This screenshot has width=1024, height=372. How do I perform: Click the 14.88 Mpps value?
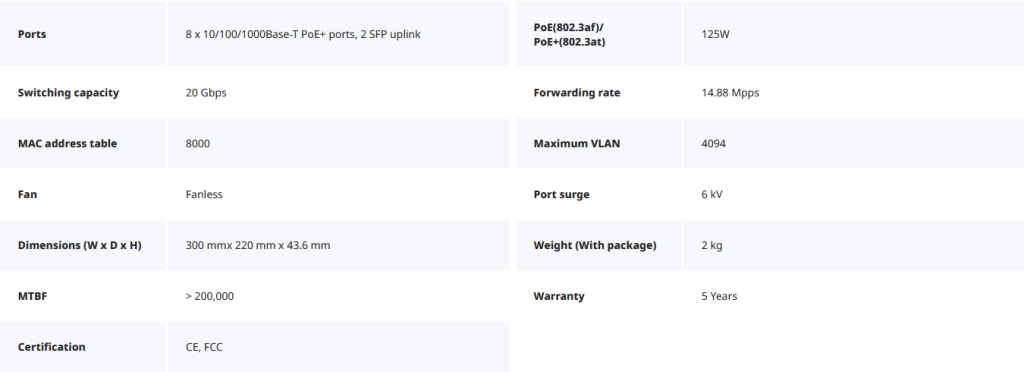click(730, 93)
